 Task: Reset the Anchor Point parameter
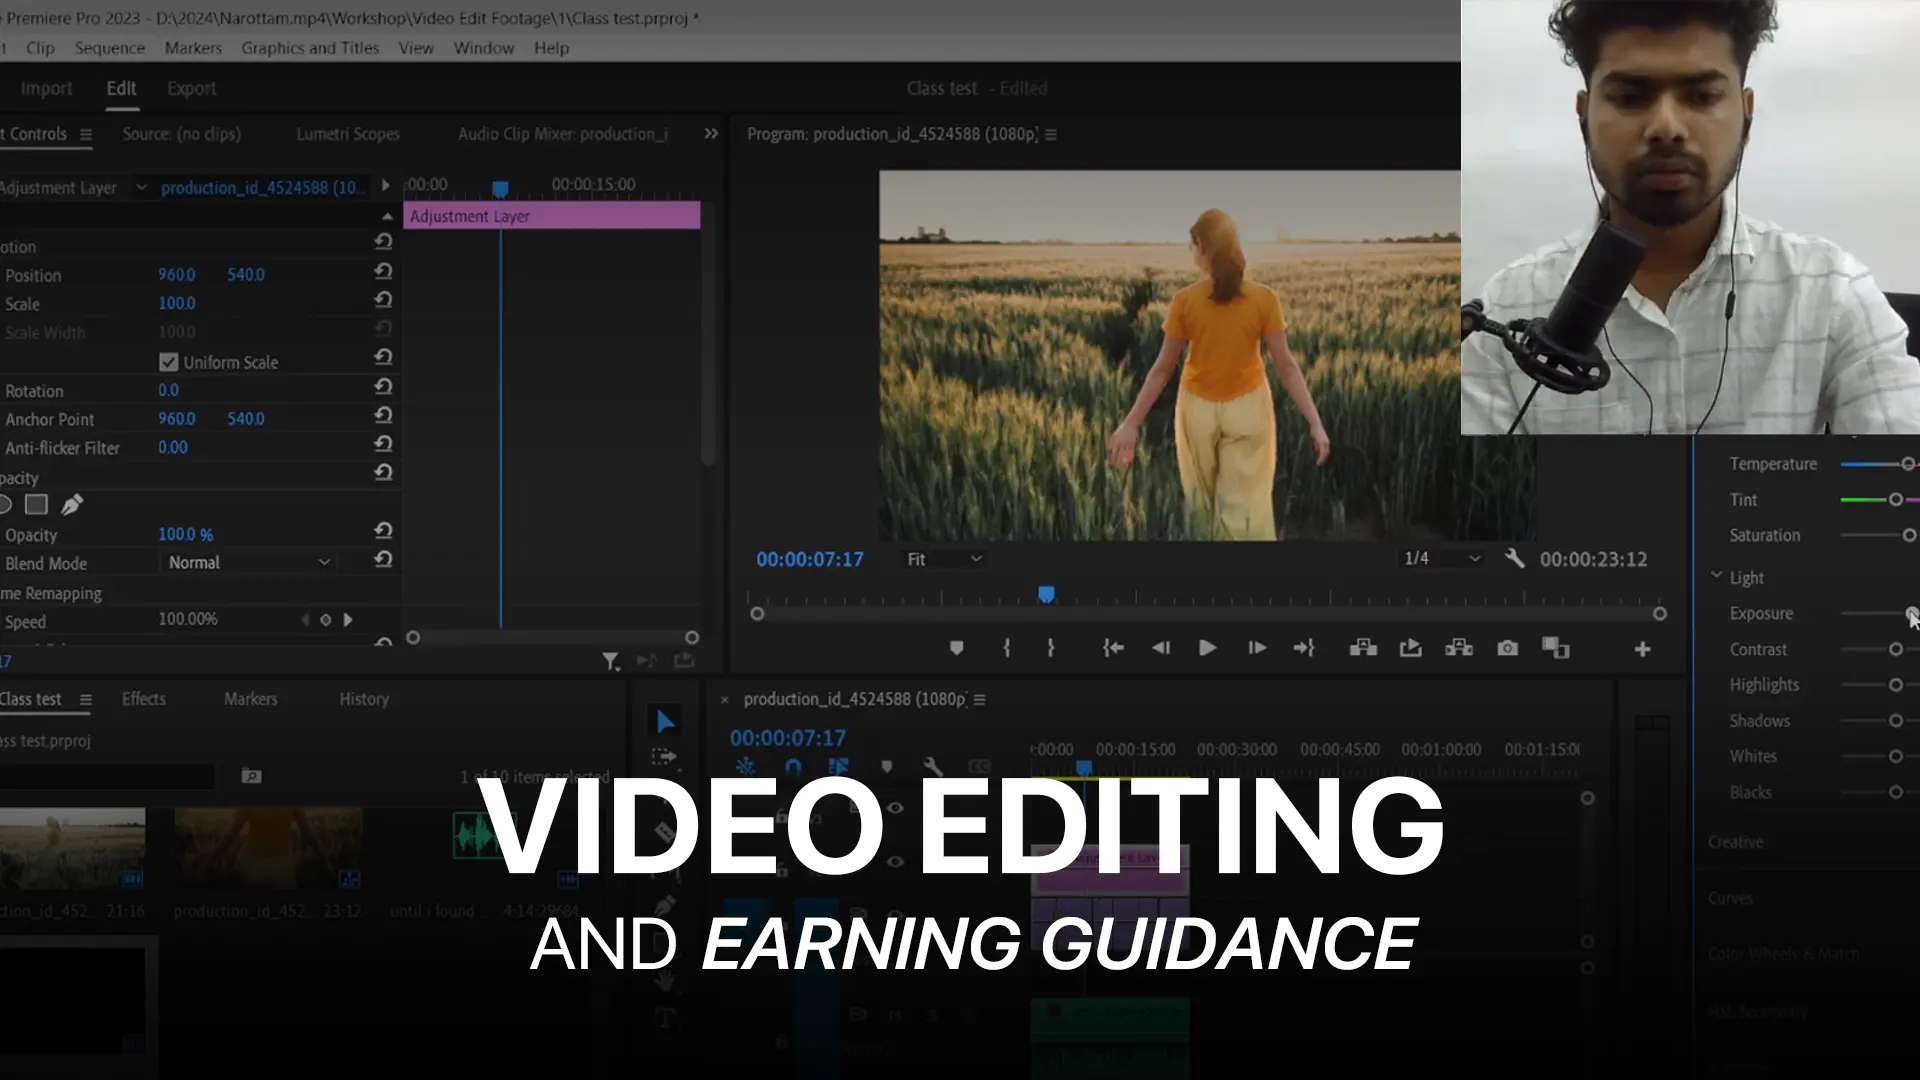tap(383, 416)
